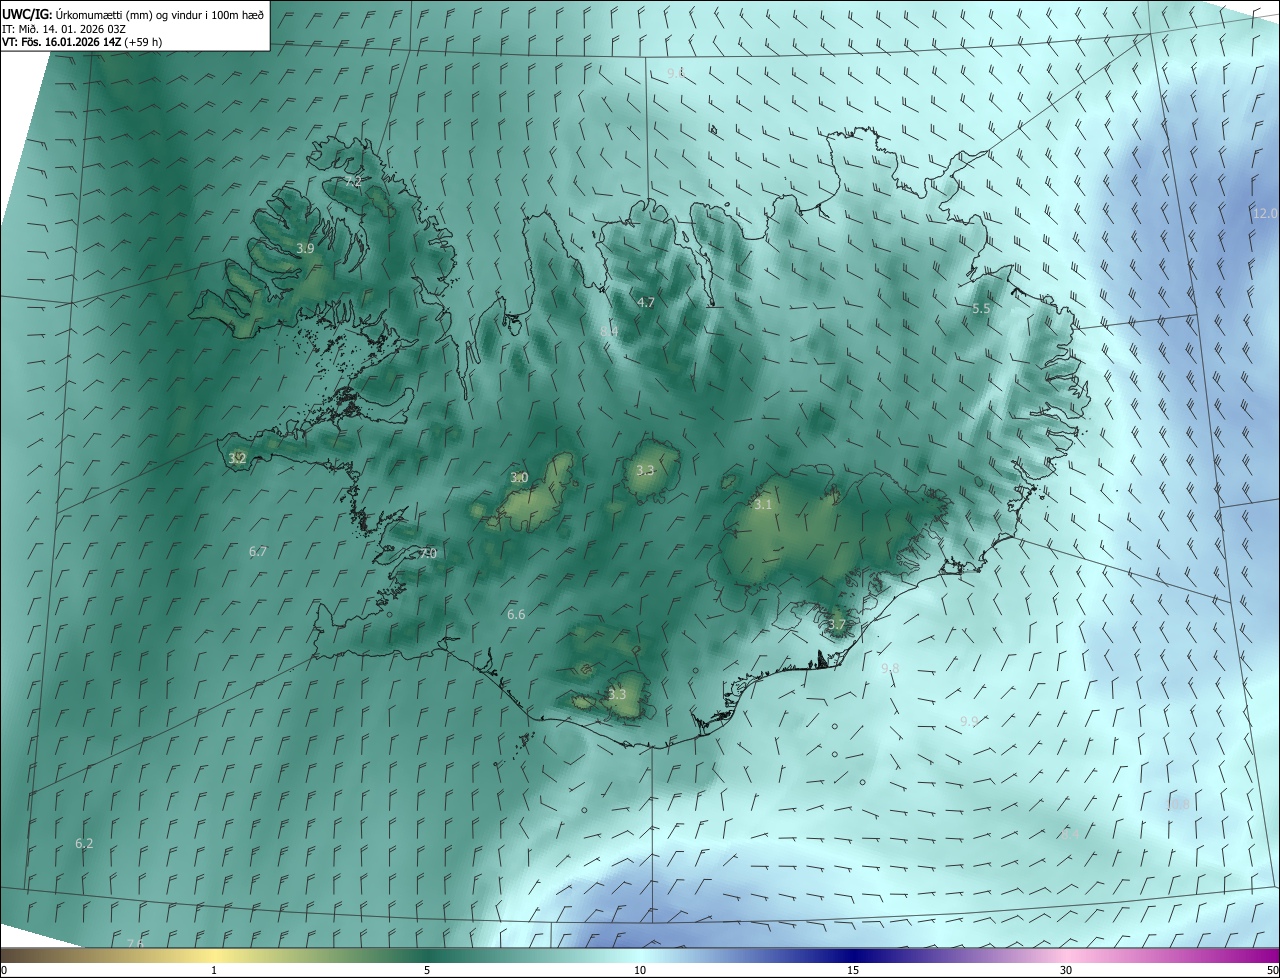Screen dimensions: 1280x978
Task: Click the 3.2 value on the Snæfellsnes peninsula
Action: pyautogui.click(x=237, y=458)
